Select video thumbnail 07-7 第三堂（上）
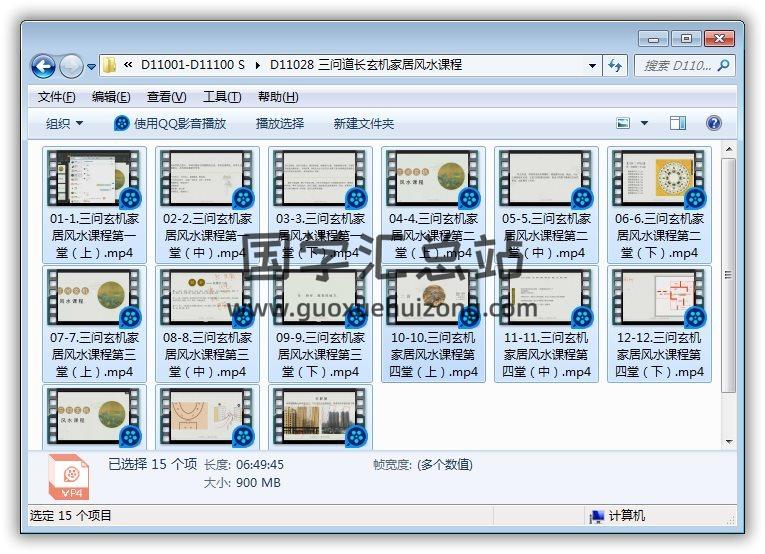The image size is (765, 554). pos(94,297)
